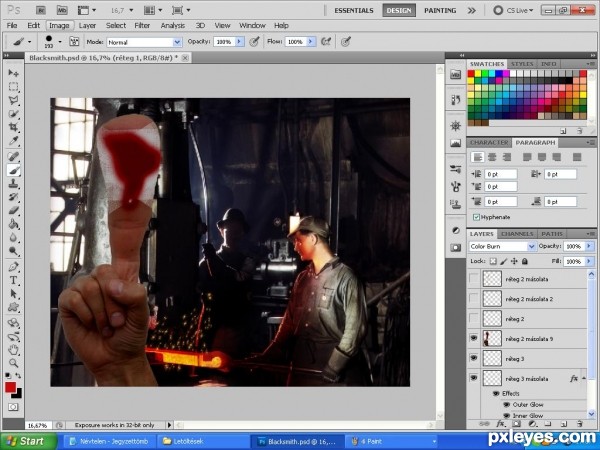The height and width of the screenshot is (450, 600).
Task: Select the Dodge tool
Action: [13, 251]
